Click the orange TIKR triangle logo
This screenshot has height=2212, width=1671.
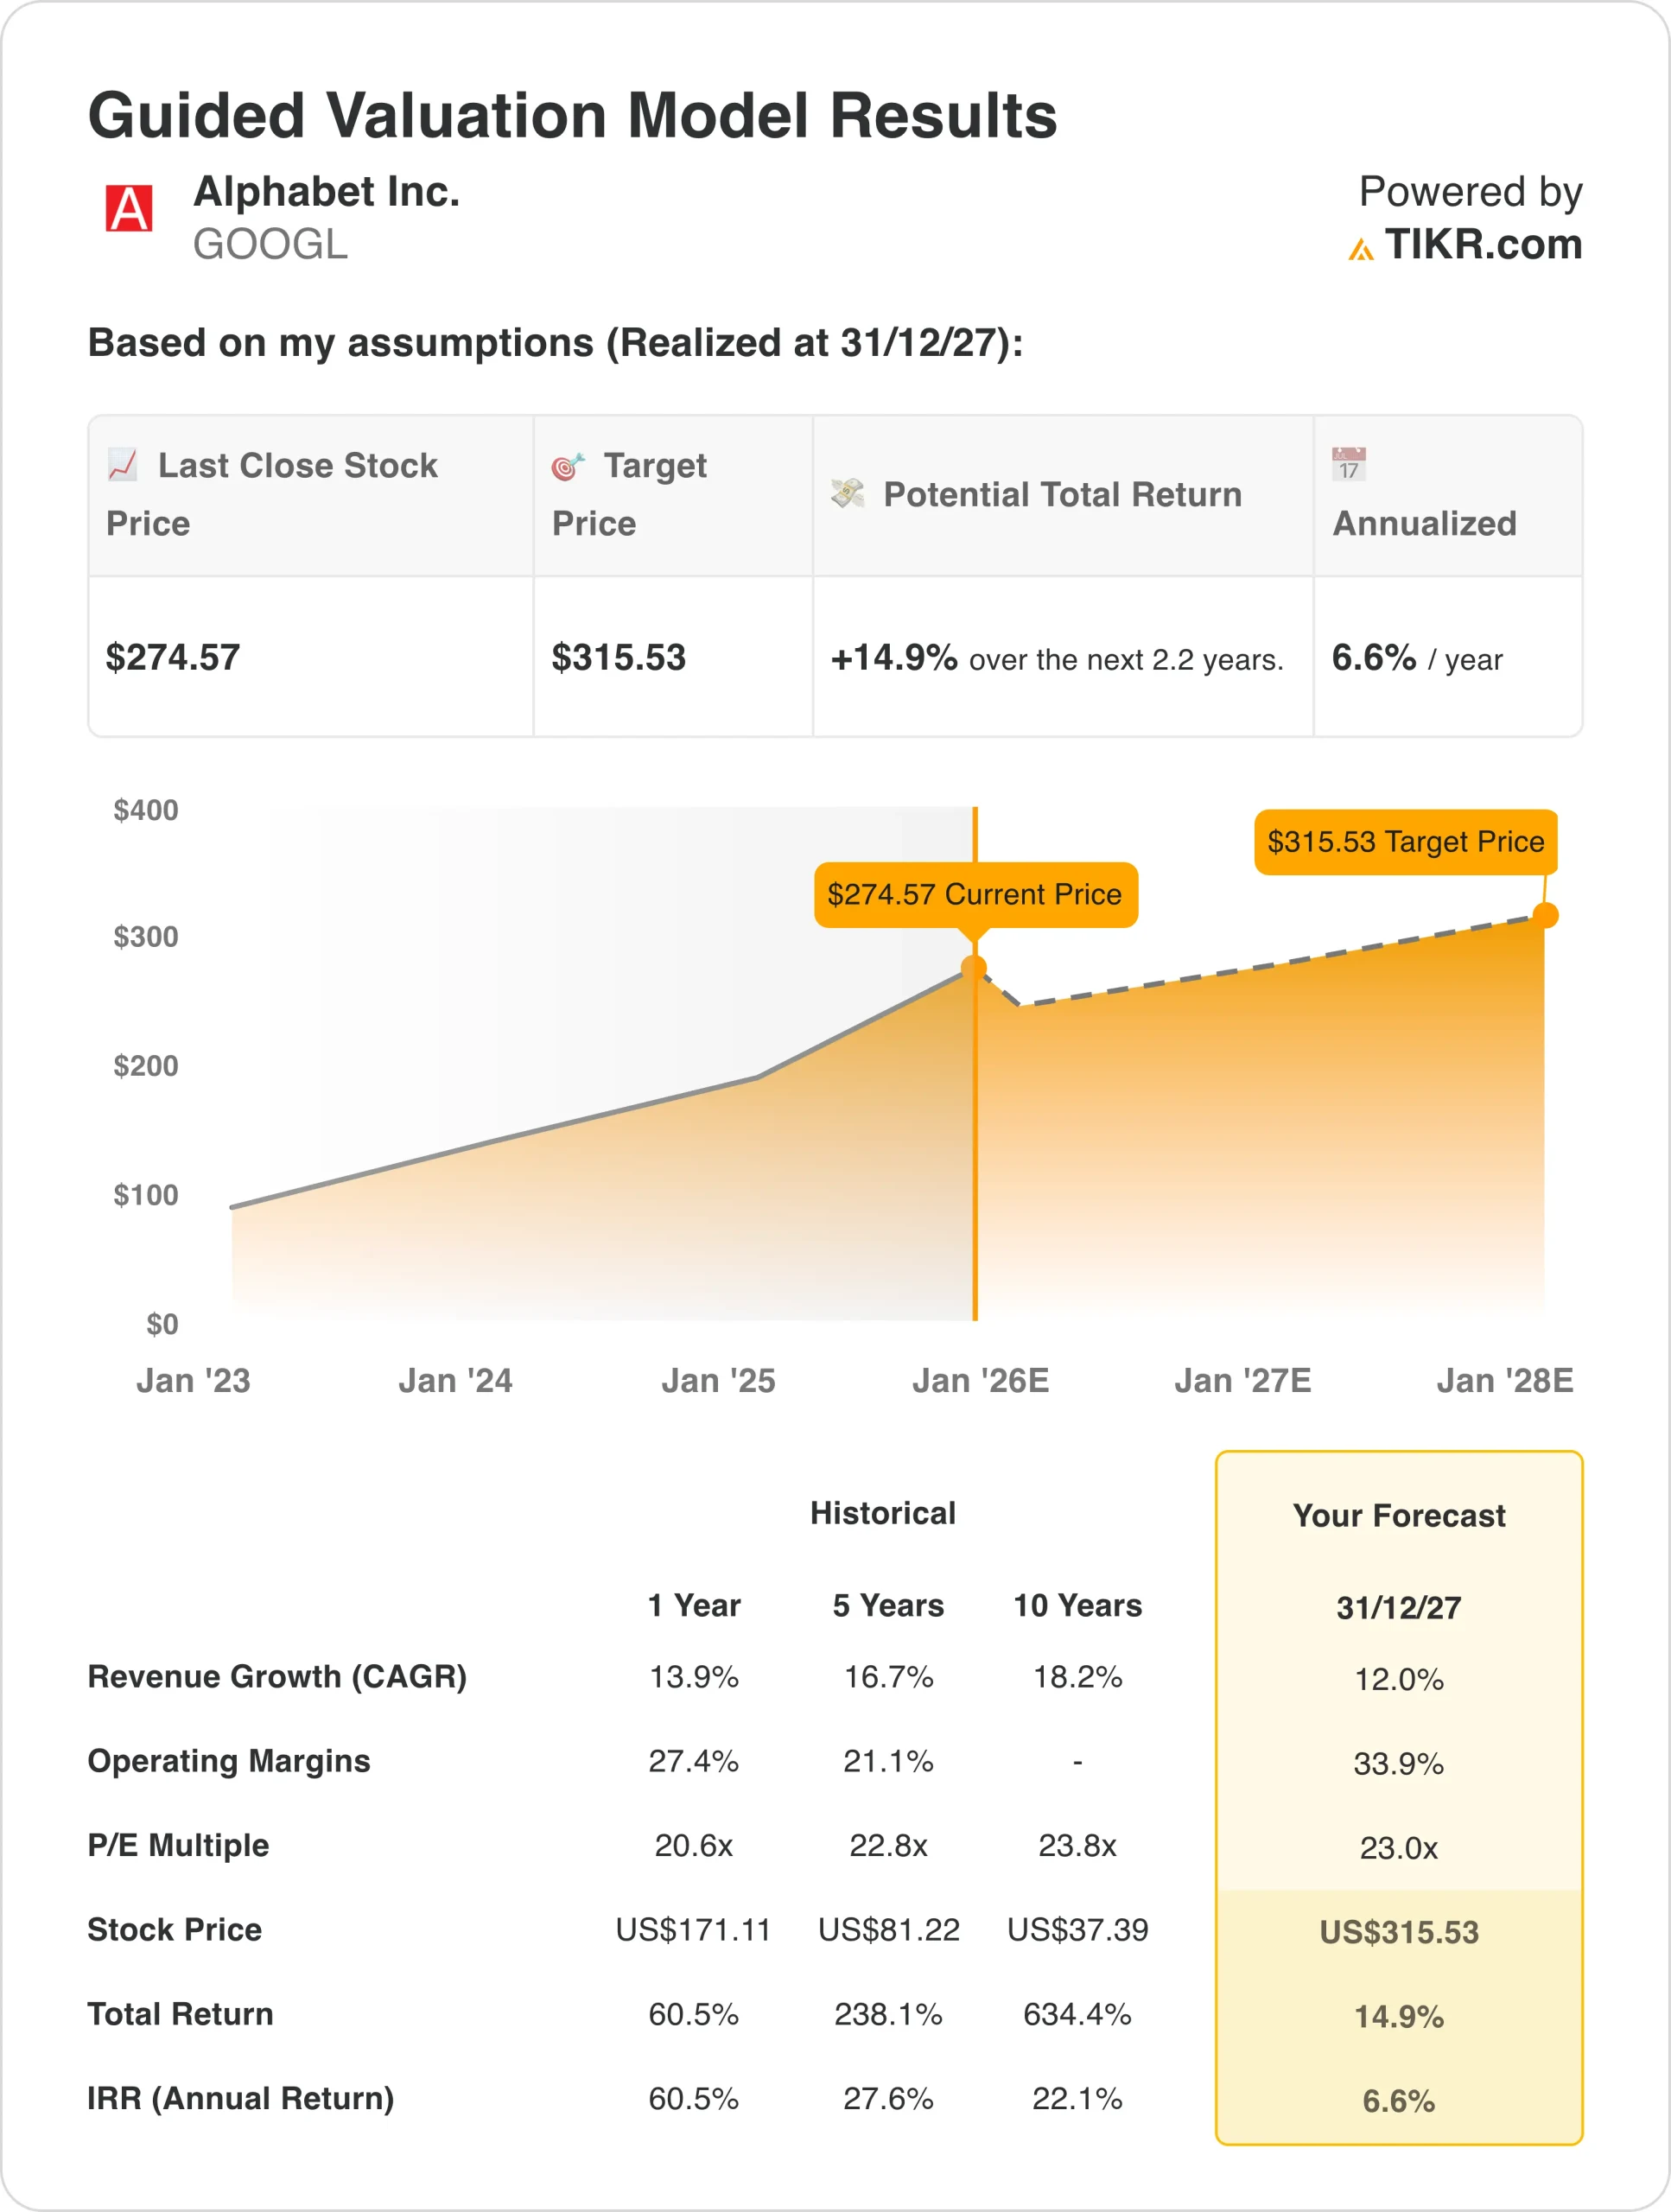click(1360, 249)
